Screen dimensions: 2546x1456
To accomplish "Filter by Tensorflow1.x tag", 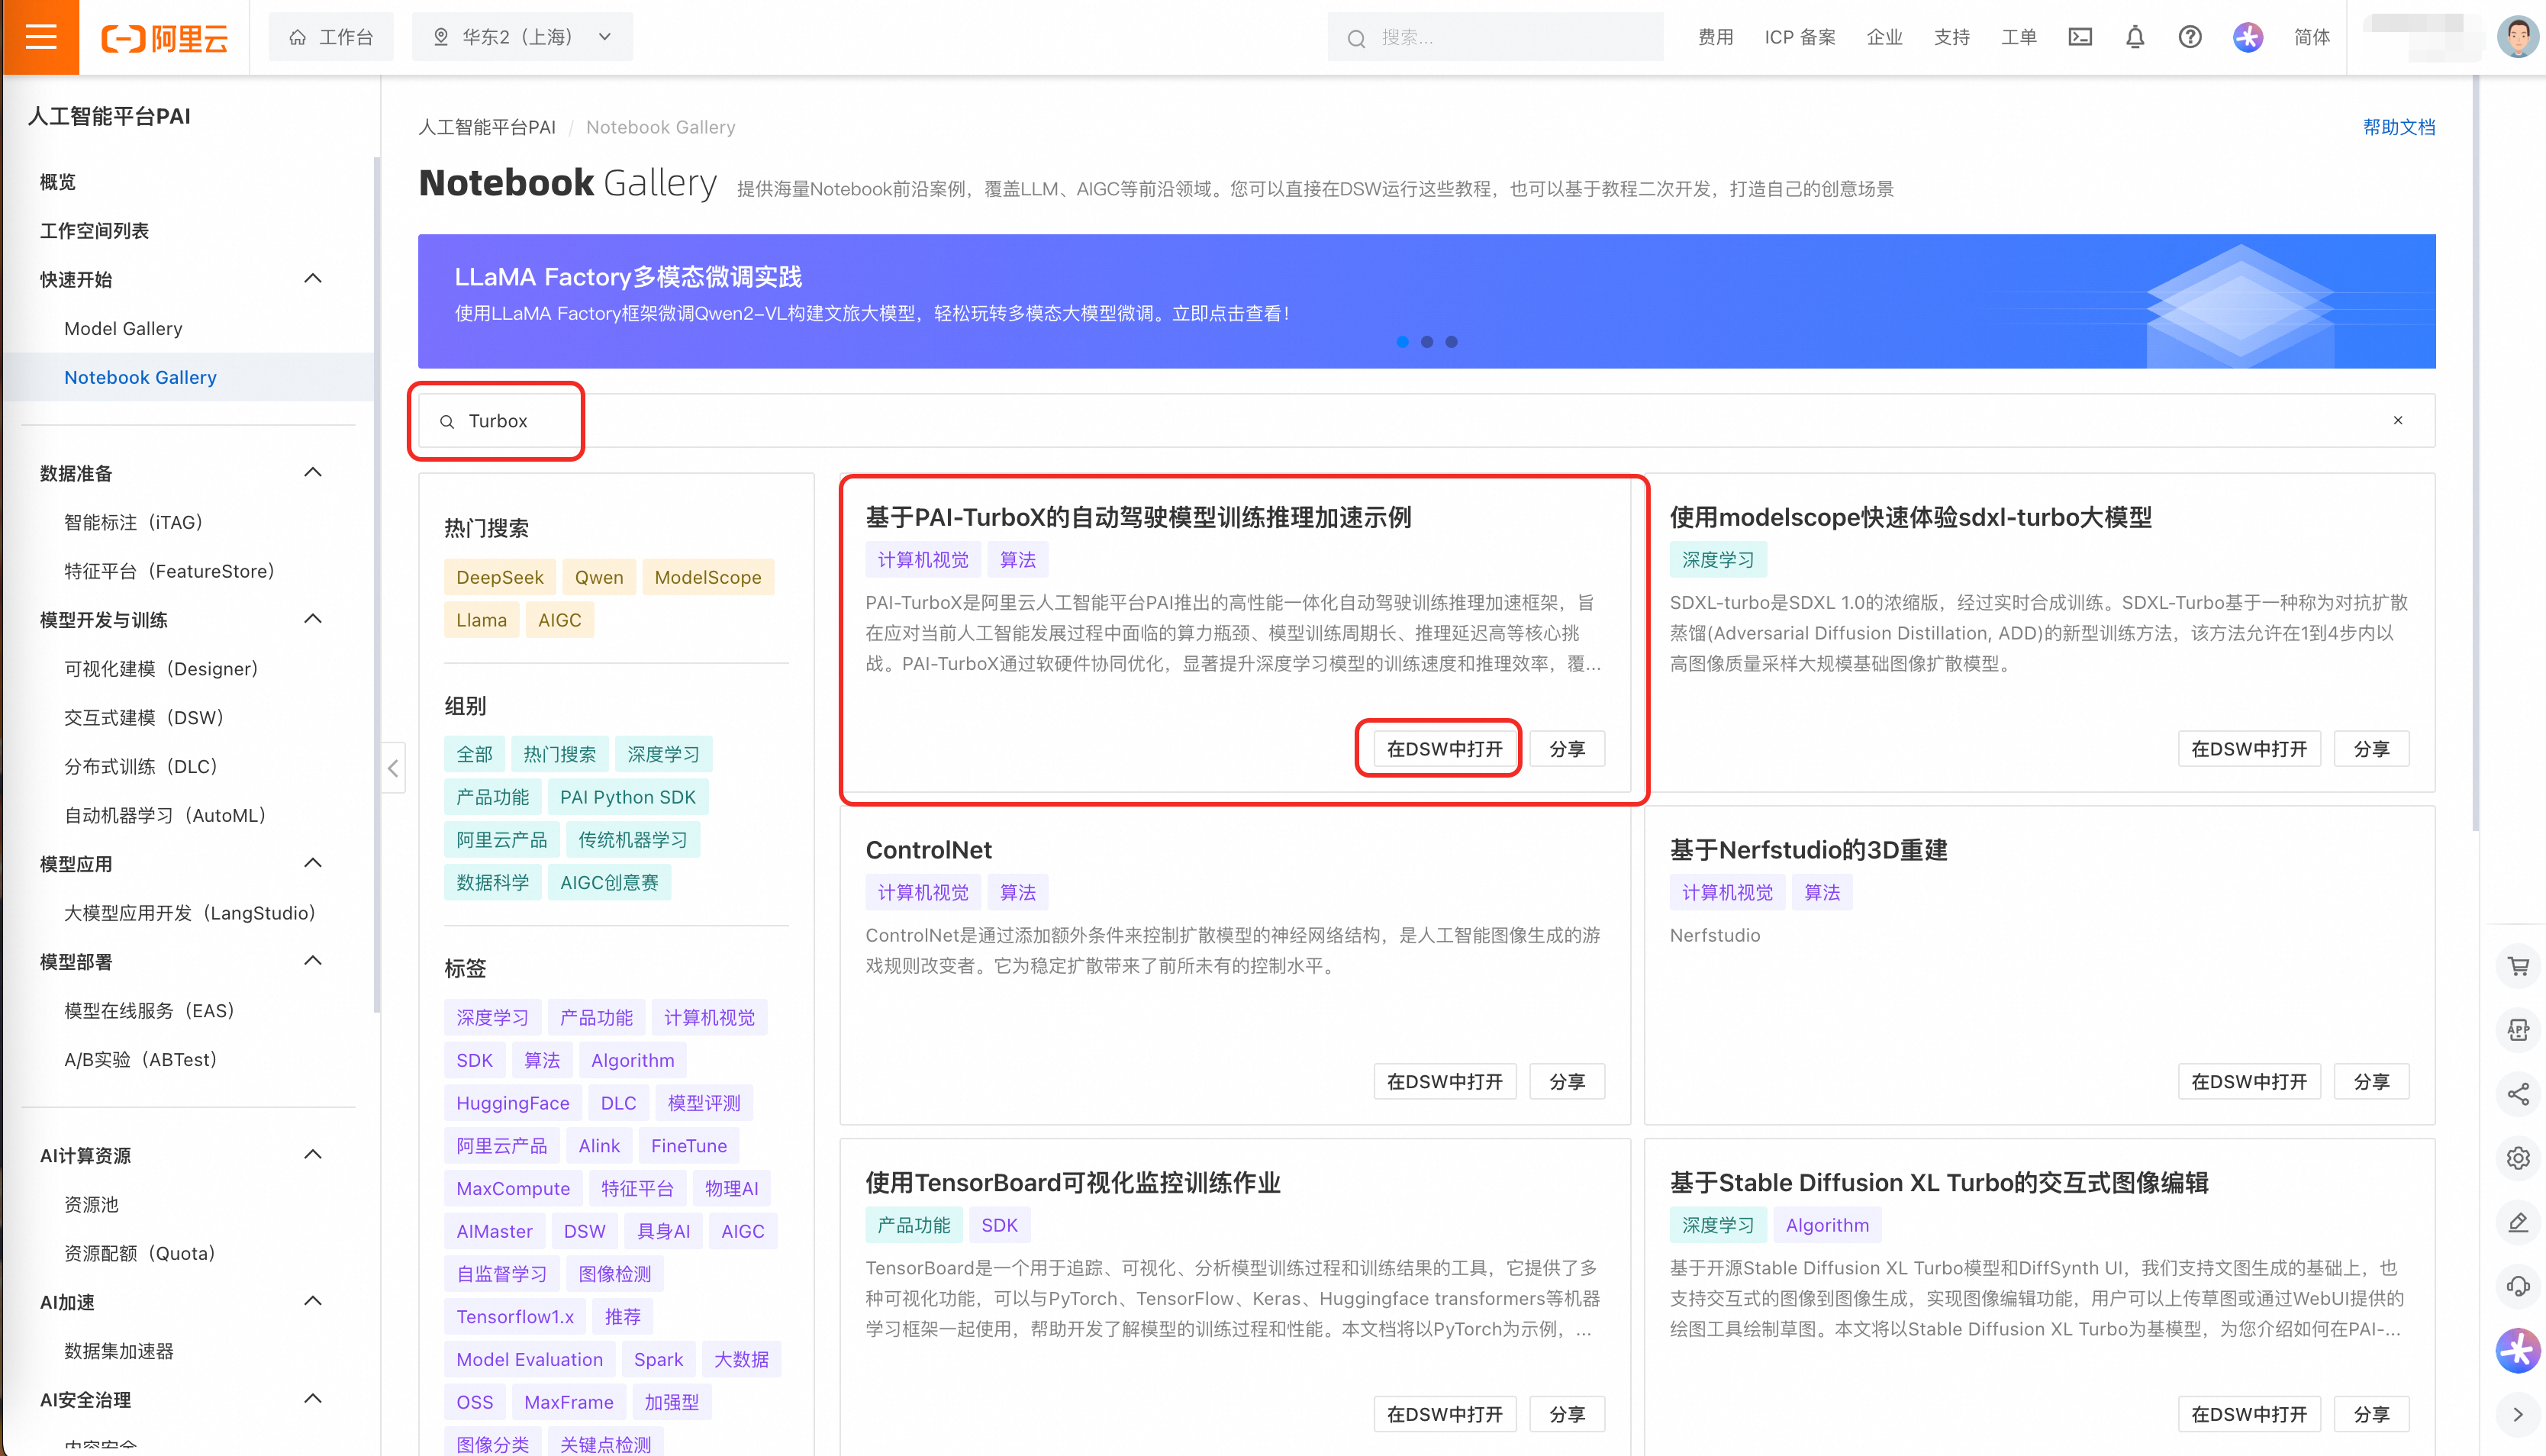I will coord(515,1317).
